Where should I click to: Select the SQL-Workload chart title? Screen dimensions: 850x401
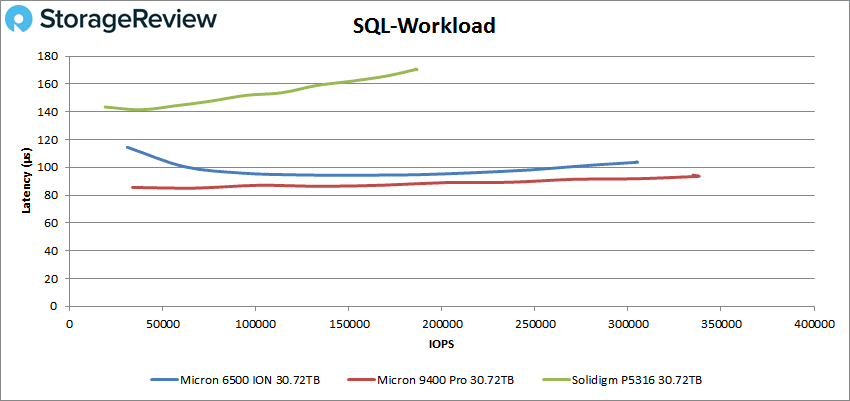425,26
